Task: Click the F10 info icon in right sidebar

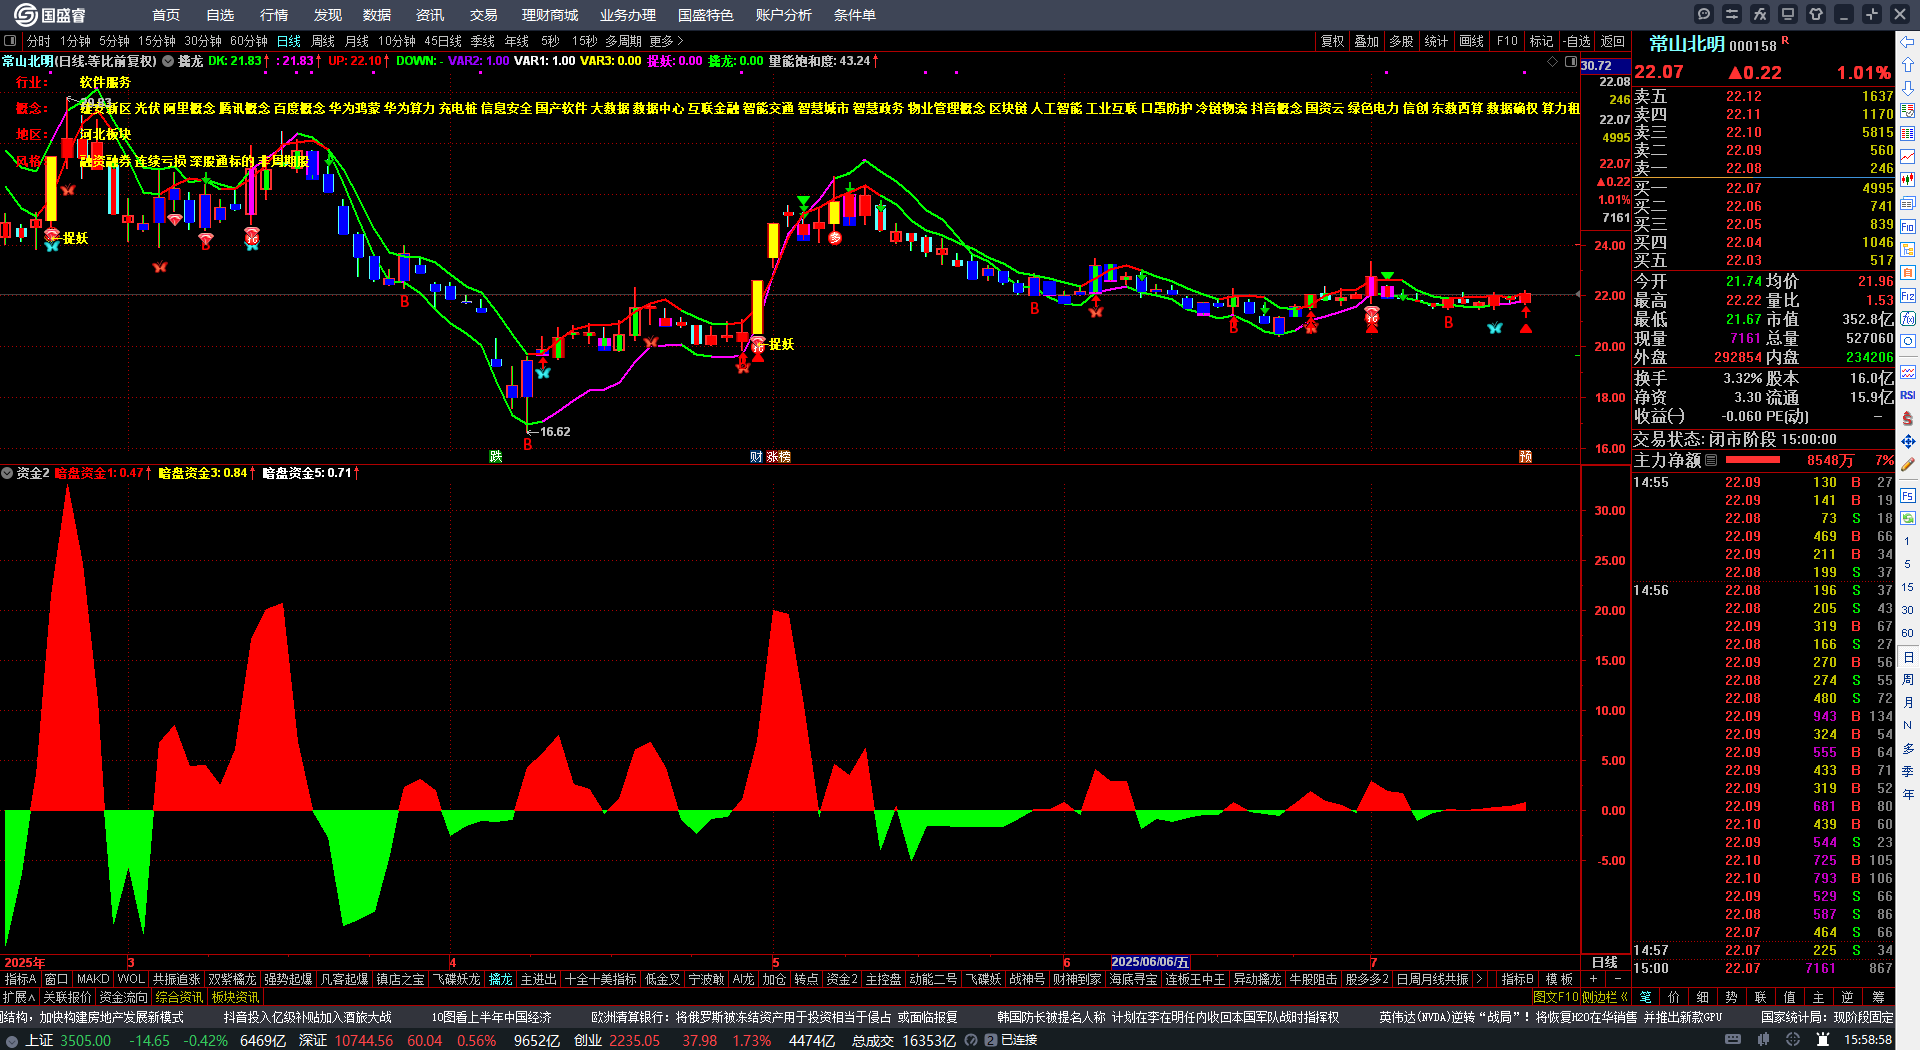Action: [x=1908, y=227]
